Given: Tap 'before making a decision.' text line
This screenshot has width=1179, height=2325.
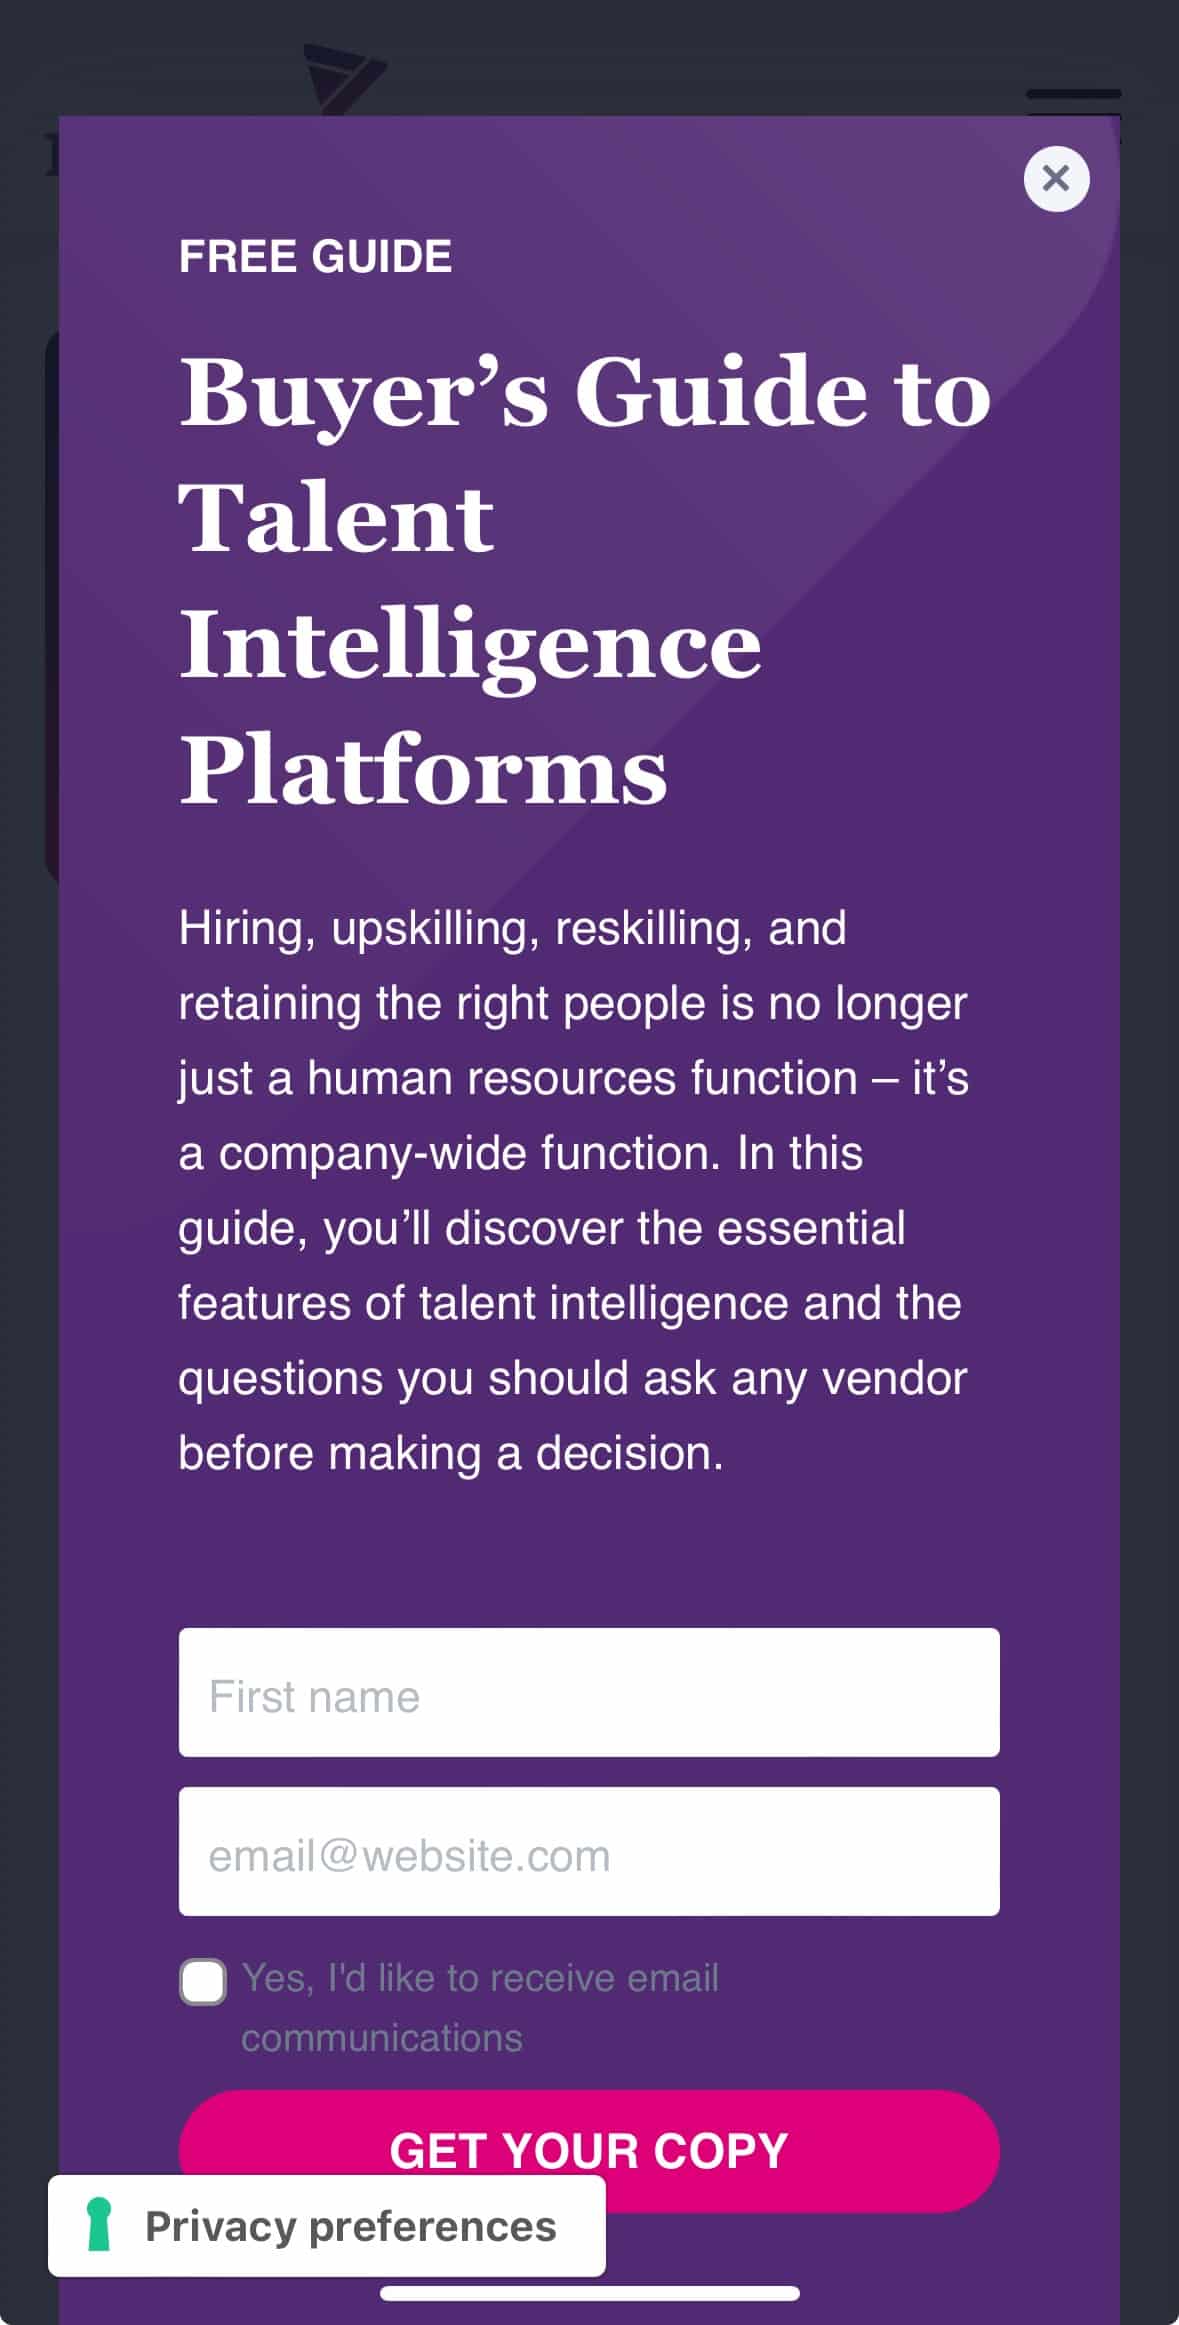Looking at the screenshot, I should (450, 1453).
